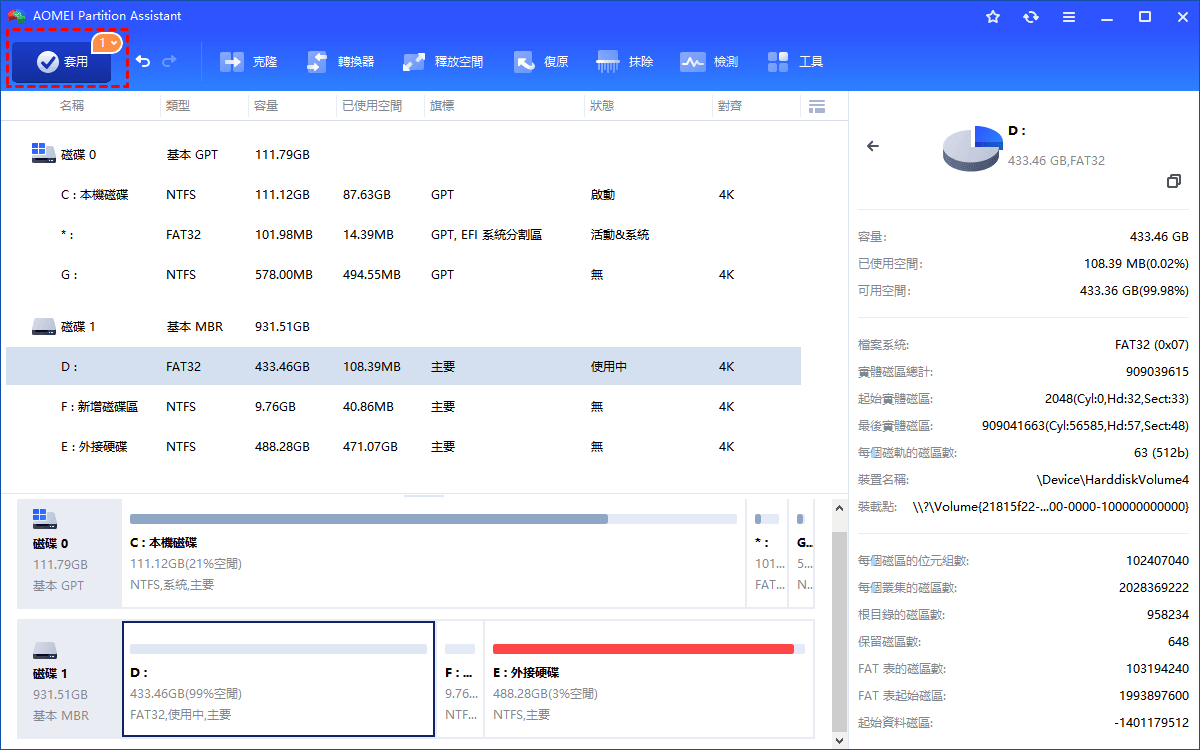This screenshot has height=750, width=1200.
Task: Click the 使用中 status cell
Action: point(608,367)
